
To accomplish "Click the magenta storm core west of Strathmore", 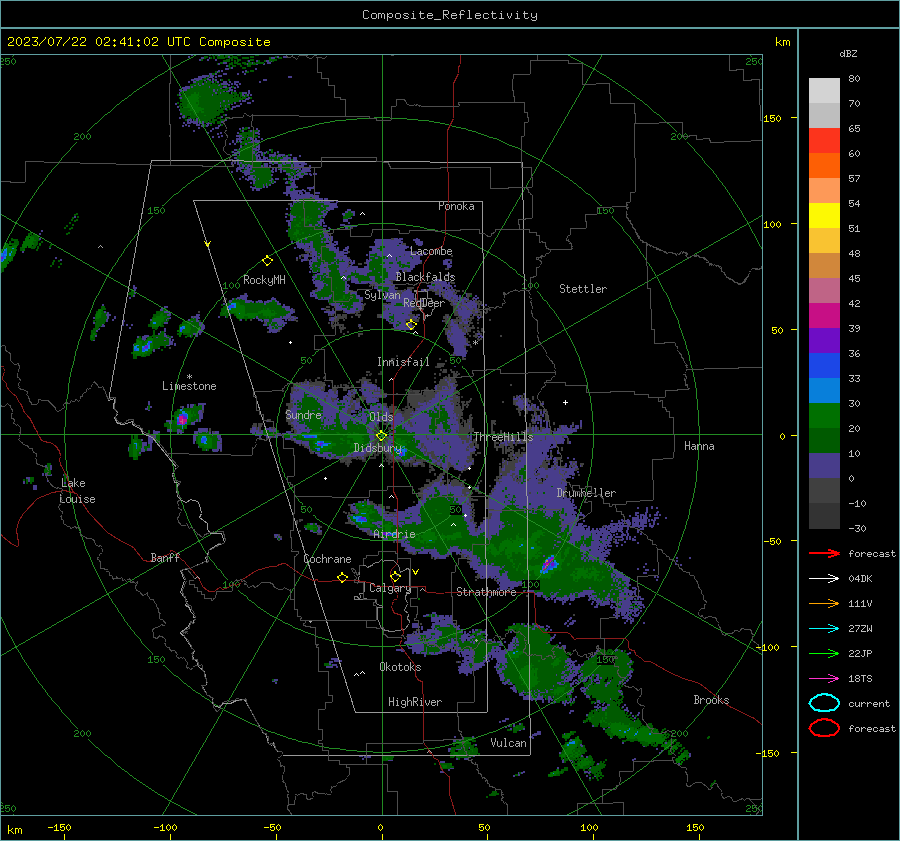I will tap(549, 564).
